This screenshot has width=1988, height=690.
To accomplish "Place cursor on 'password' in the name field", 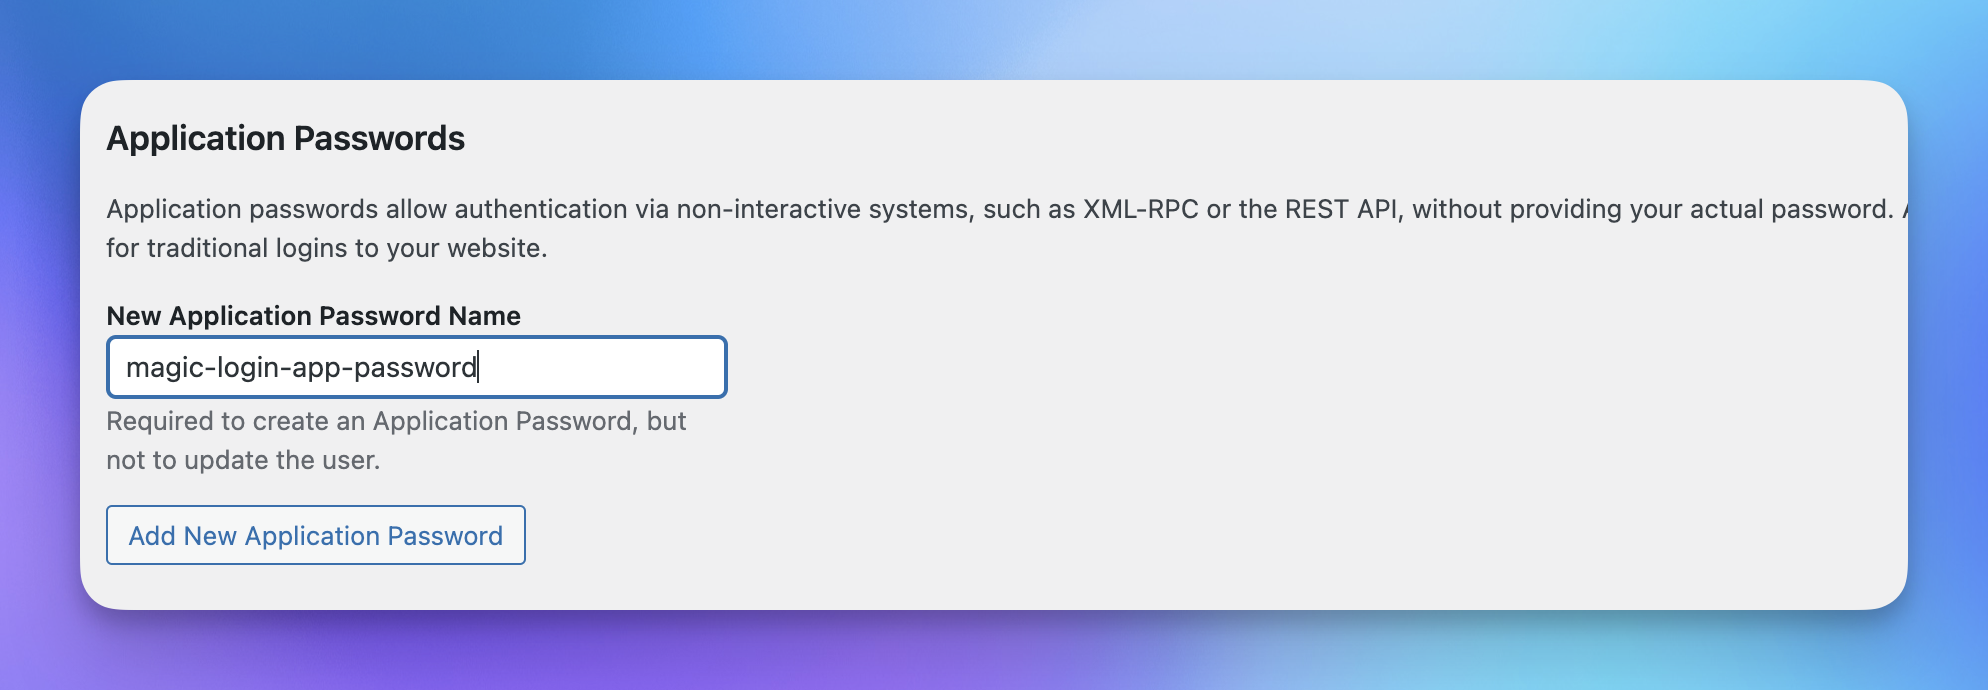I will click(x=415, y=369).
